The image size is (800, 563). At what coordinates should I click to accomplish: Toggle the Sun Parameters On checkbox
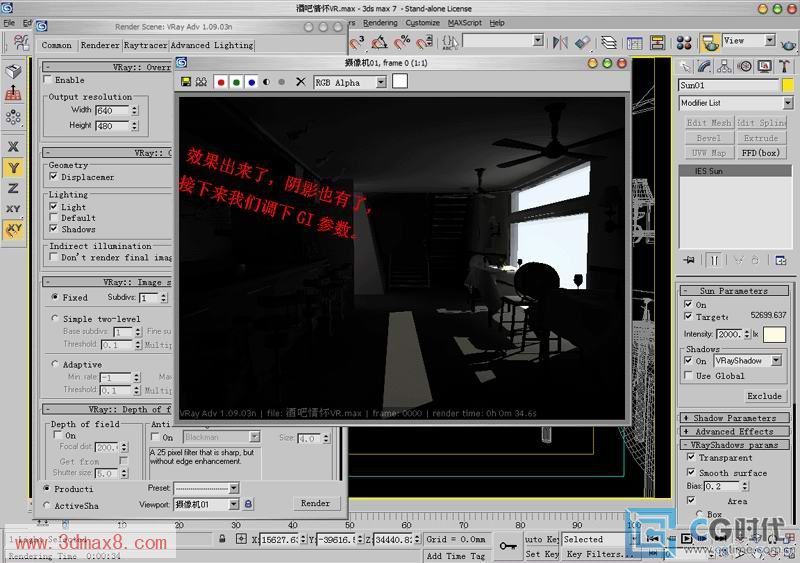coord(688,304)
